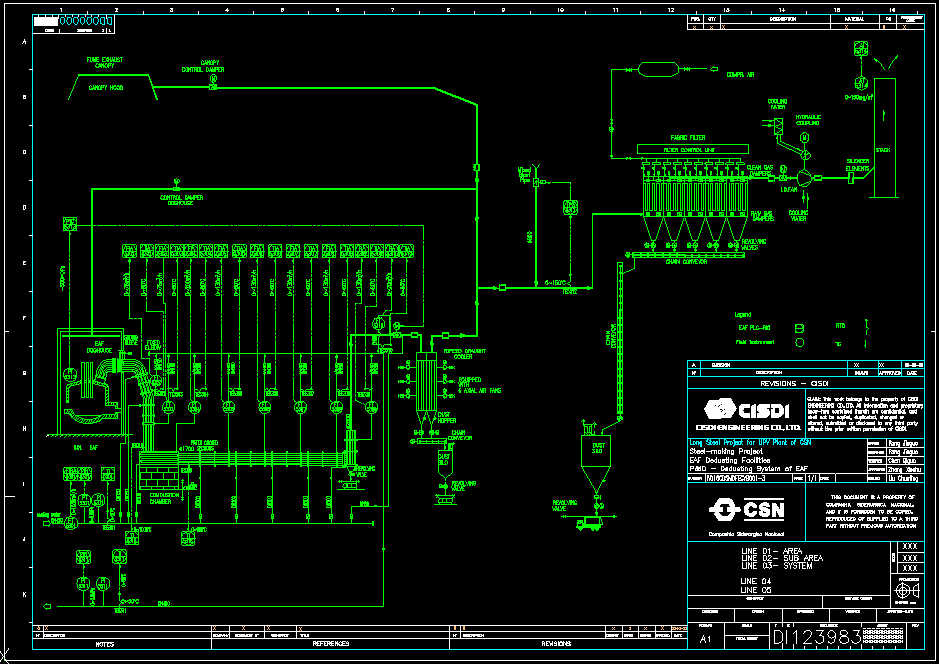939x664 pixels.
Task: Select the REFERENCES block heading
Action: 331,644
